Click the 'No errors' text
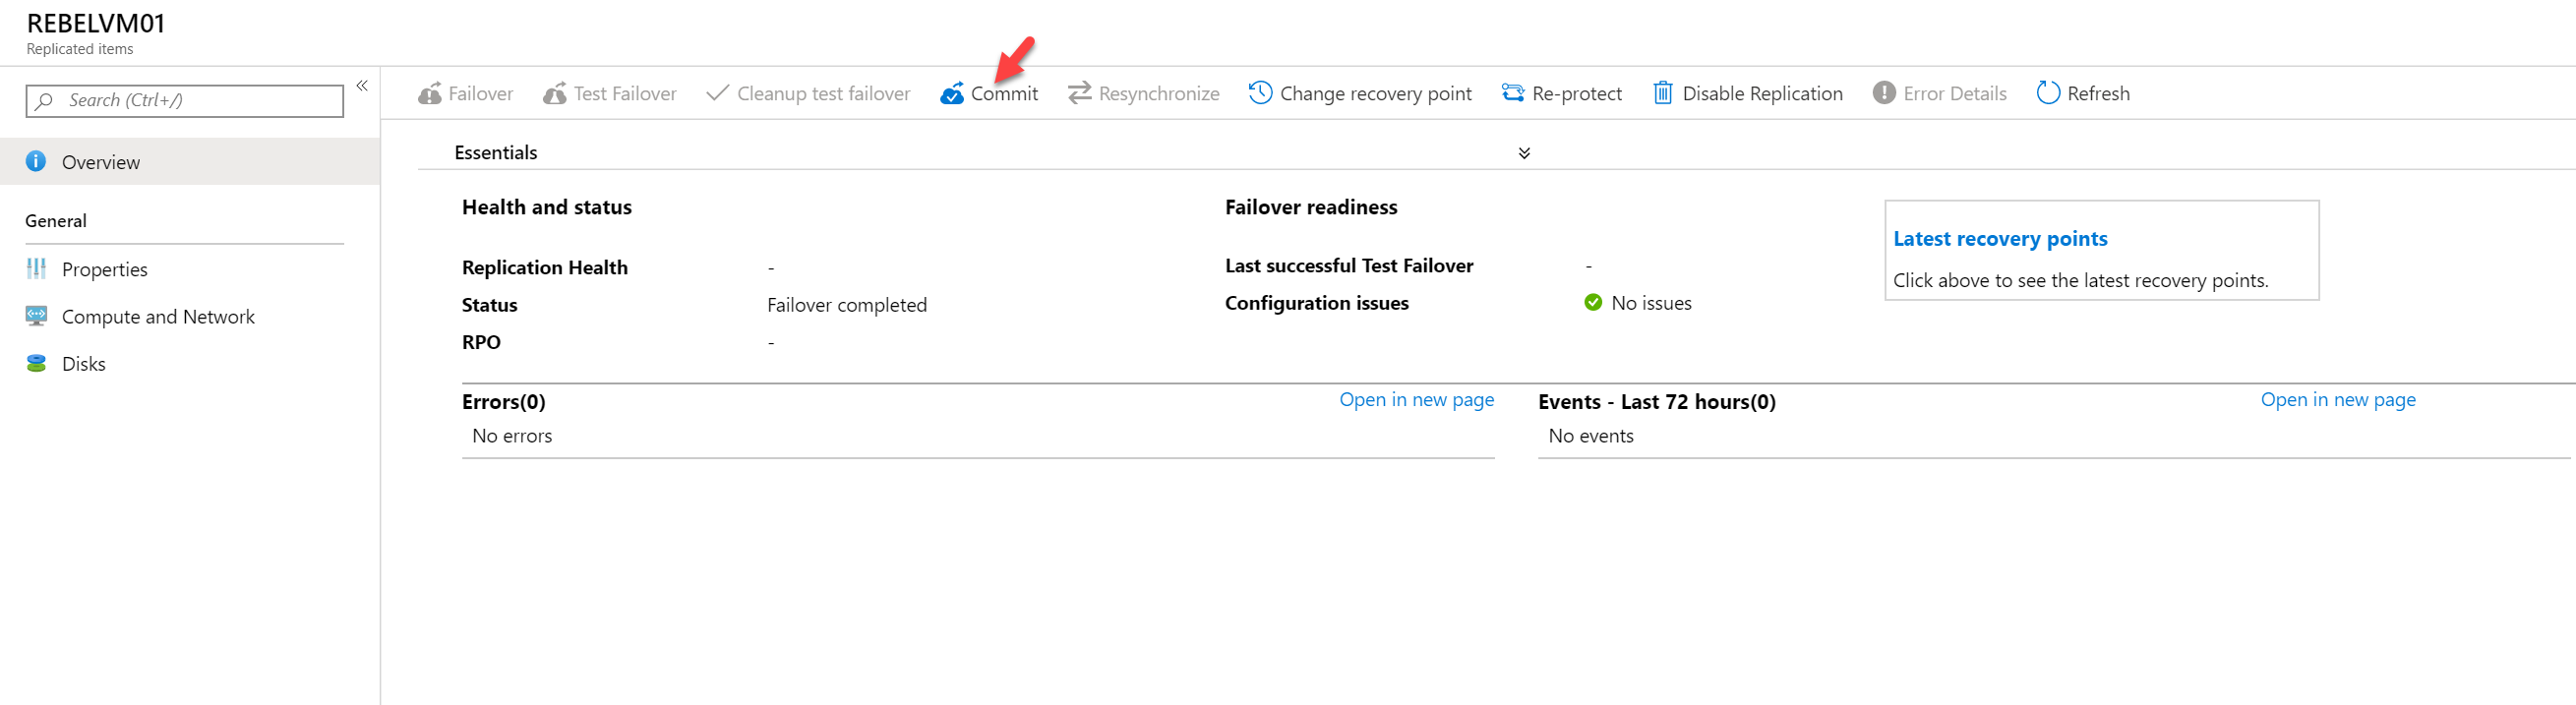 coord(512,436)
